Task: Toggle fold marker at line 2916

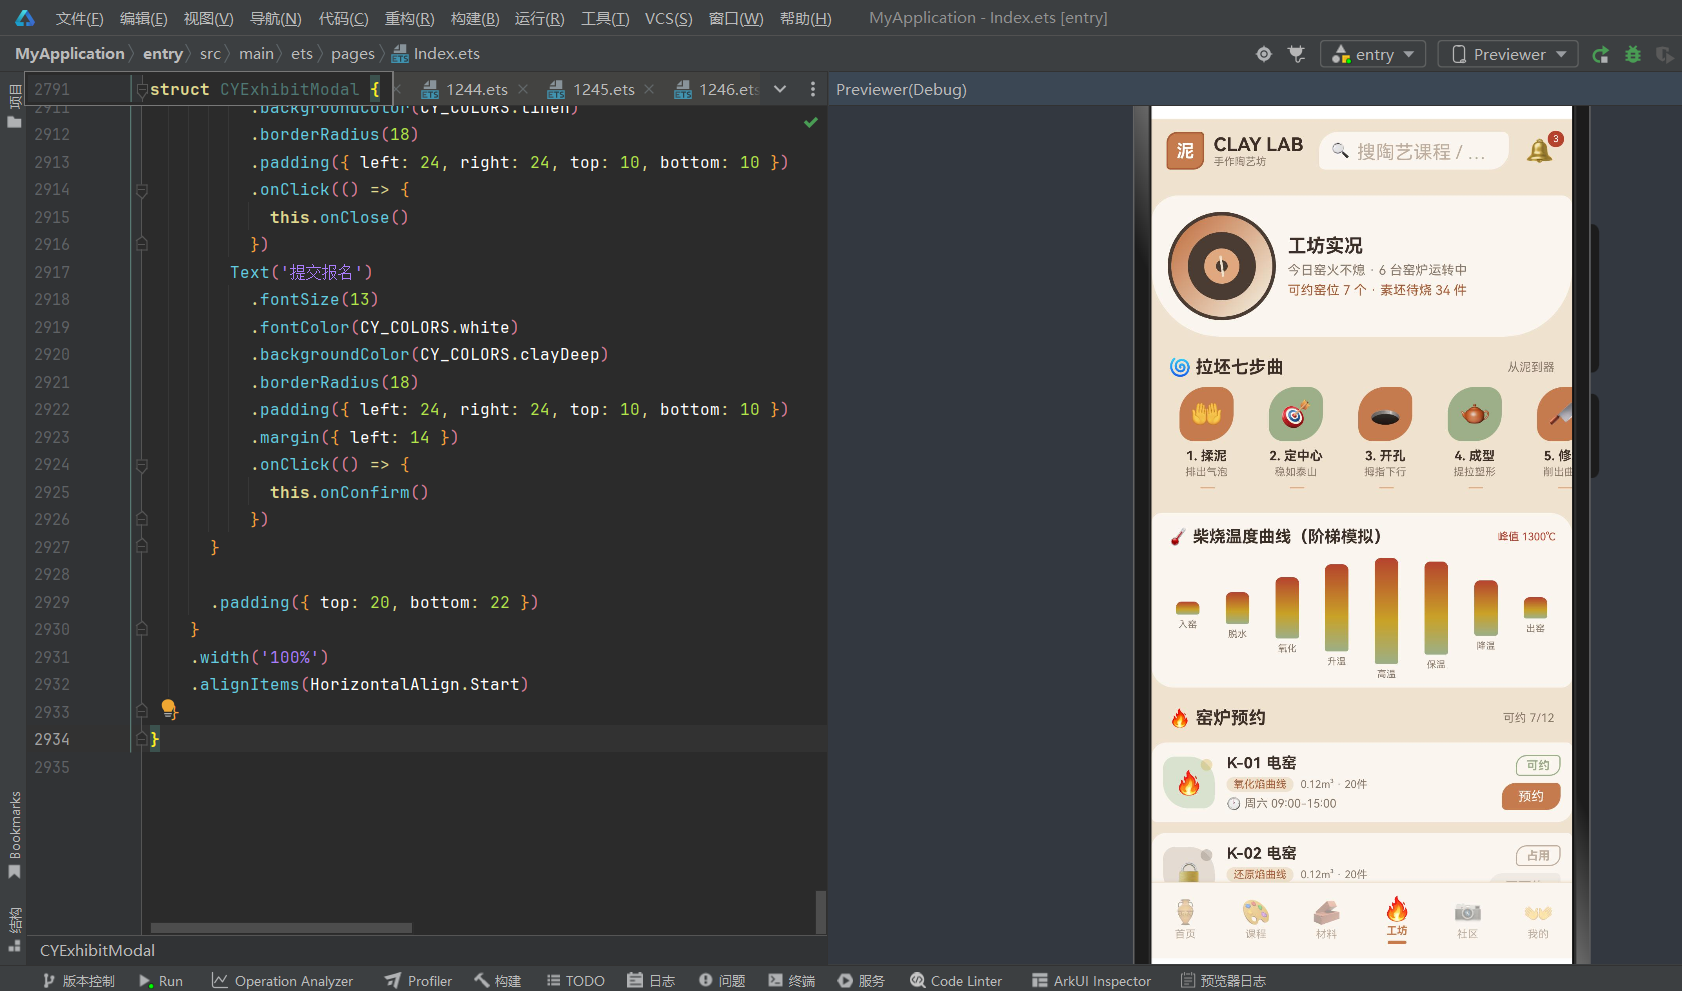Action: [x=142, y=245]
